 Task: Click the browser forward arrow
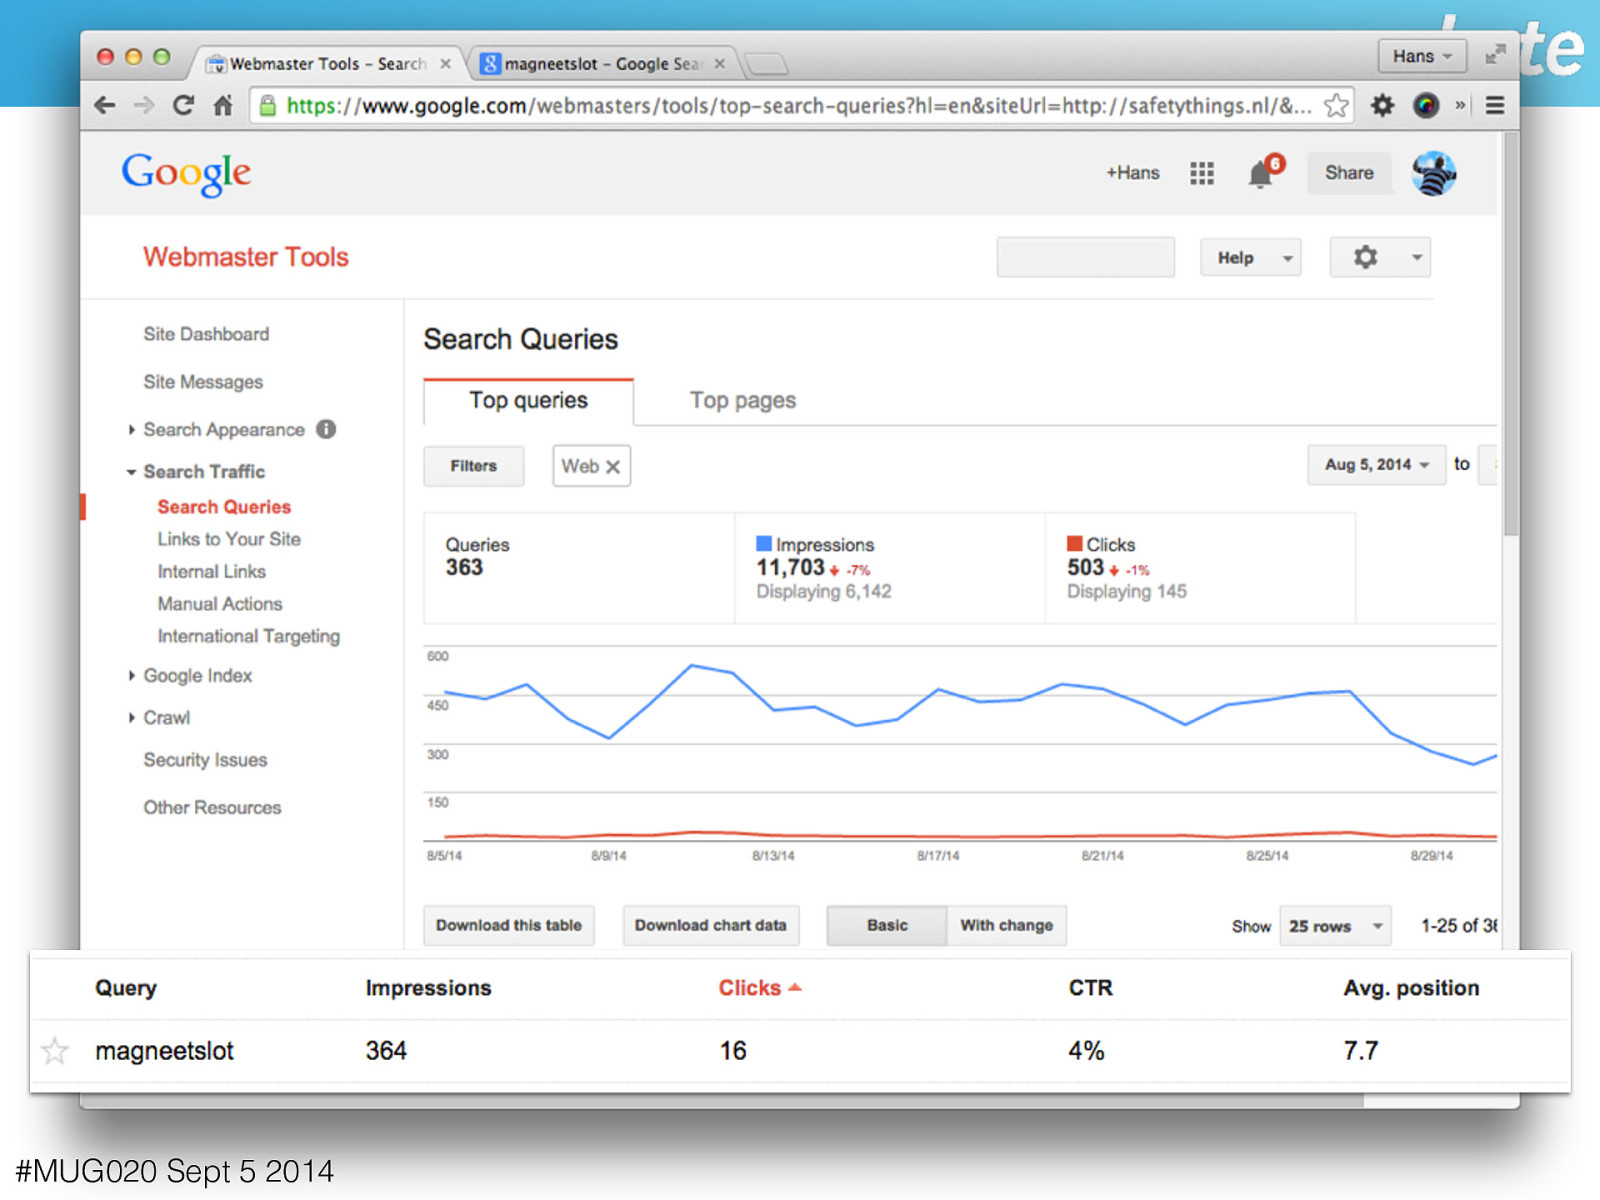144,105
